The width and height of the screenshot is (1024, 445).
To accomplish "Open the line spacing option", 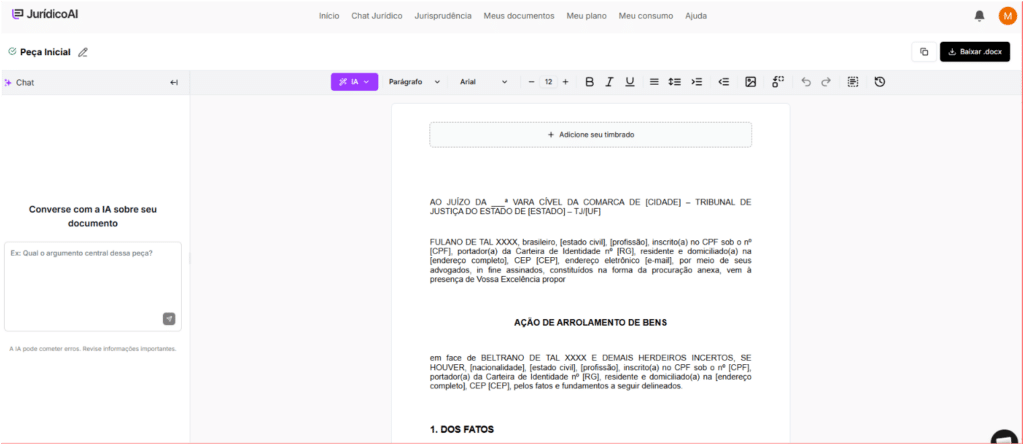I will tap(675, 82).
